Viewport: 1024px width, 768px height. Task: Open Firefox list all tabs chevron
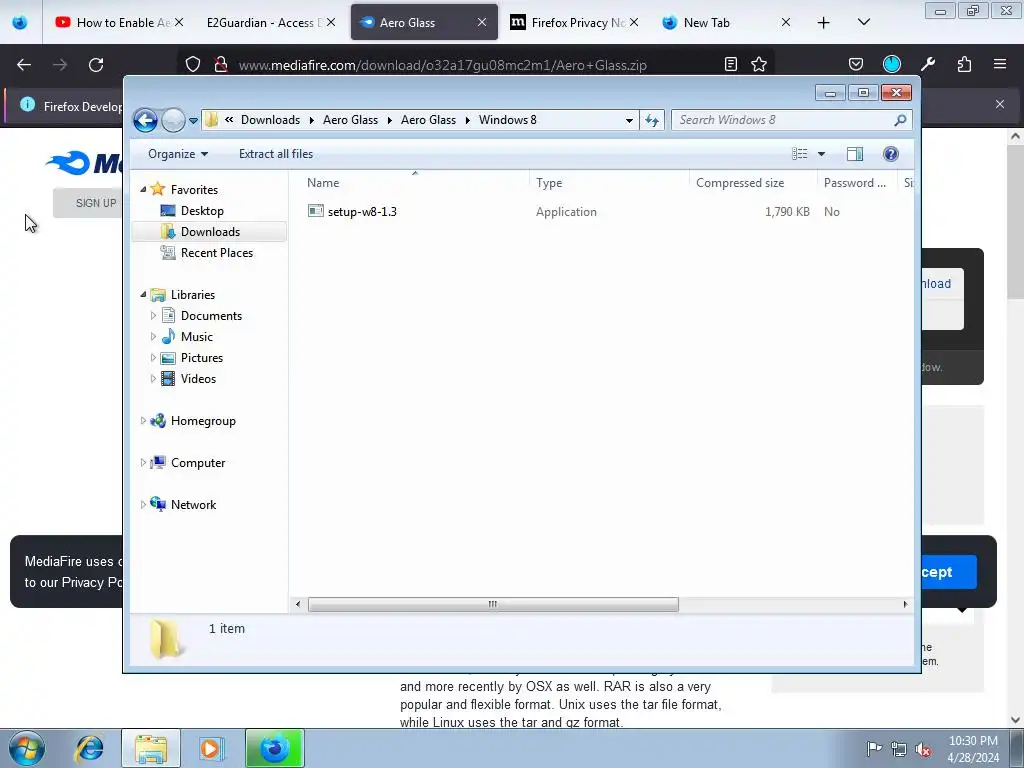click(x=863, y=22)
